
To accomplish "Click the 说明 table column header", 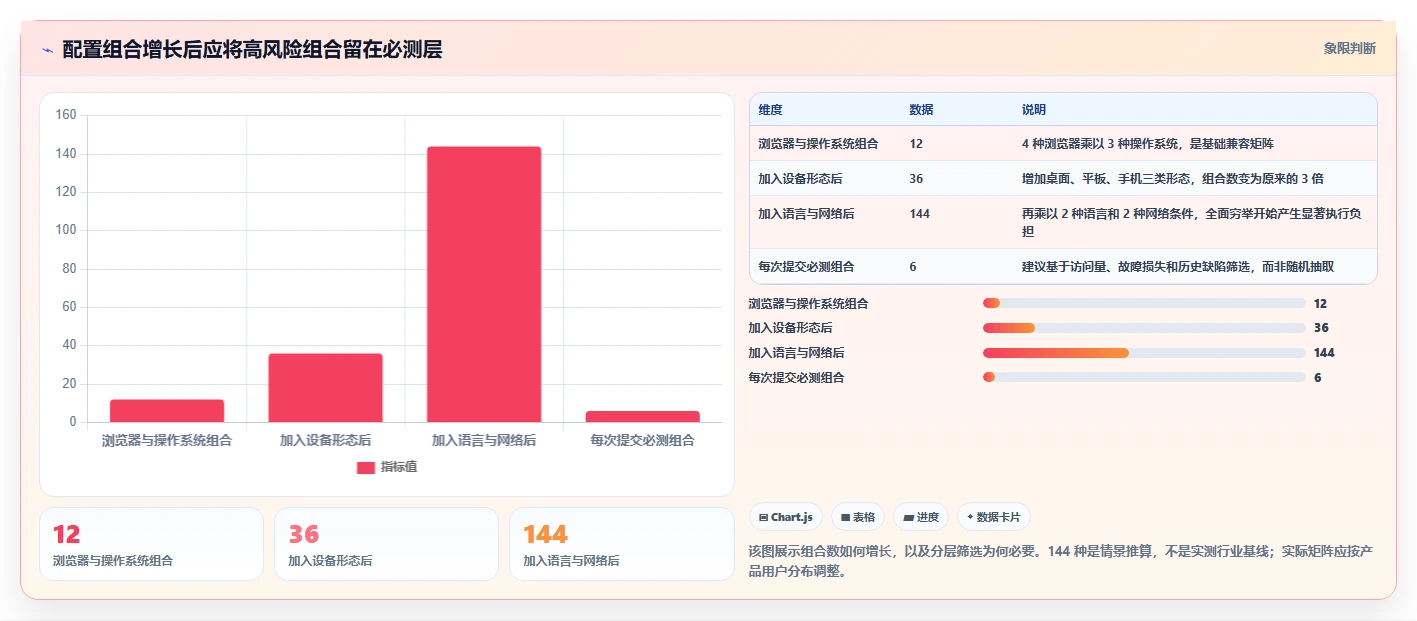I will tap(1034, 109).
